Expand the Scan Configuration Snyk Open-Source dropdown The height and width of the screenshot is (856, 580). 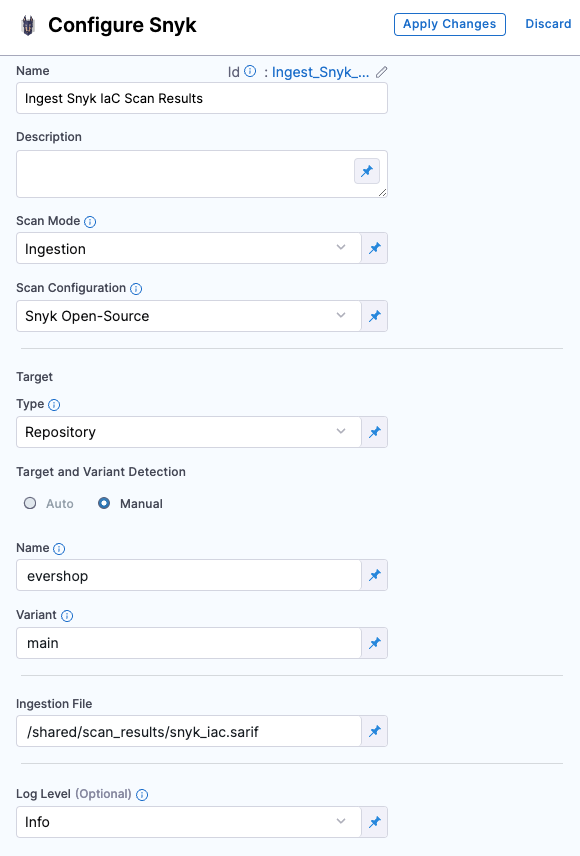coord(189,316)
